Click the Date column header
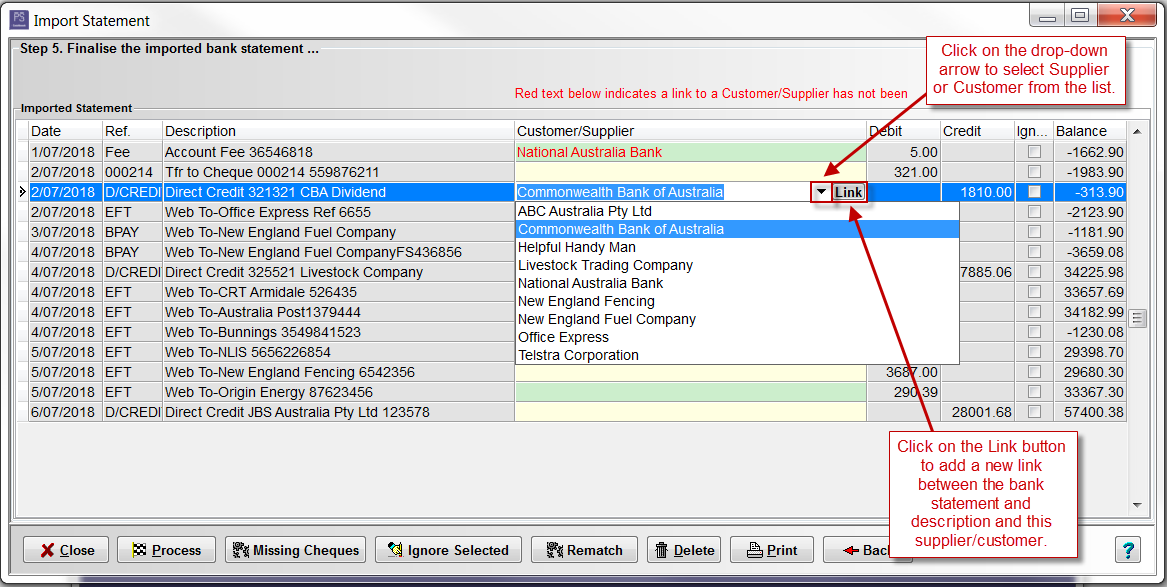 coord(65,131)
